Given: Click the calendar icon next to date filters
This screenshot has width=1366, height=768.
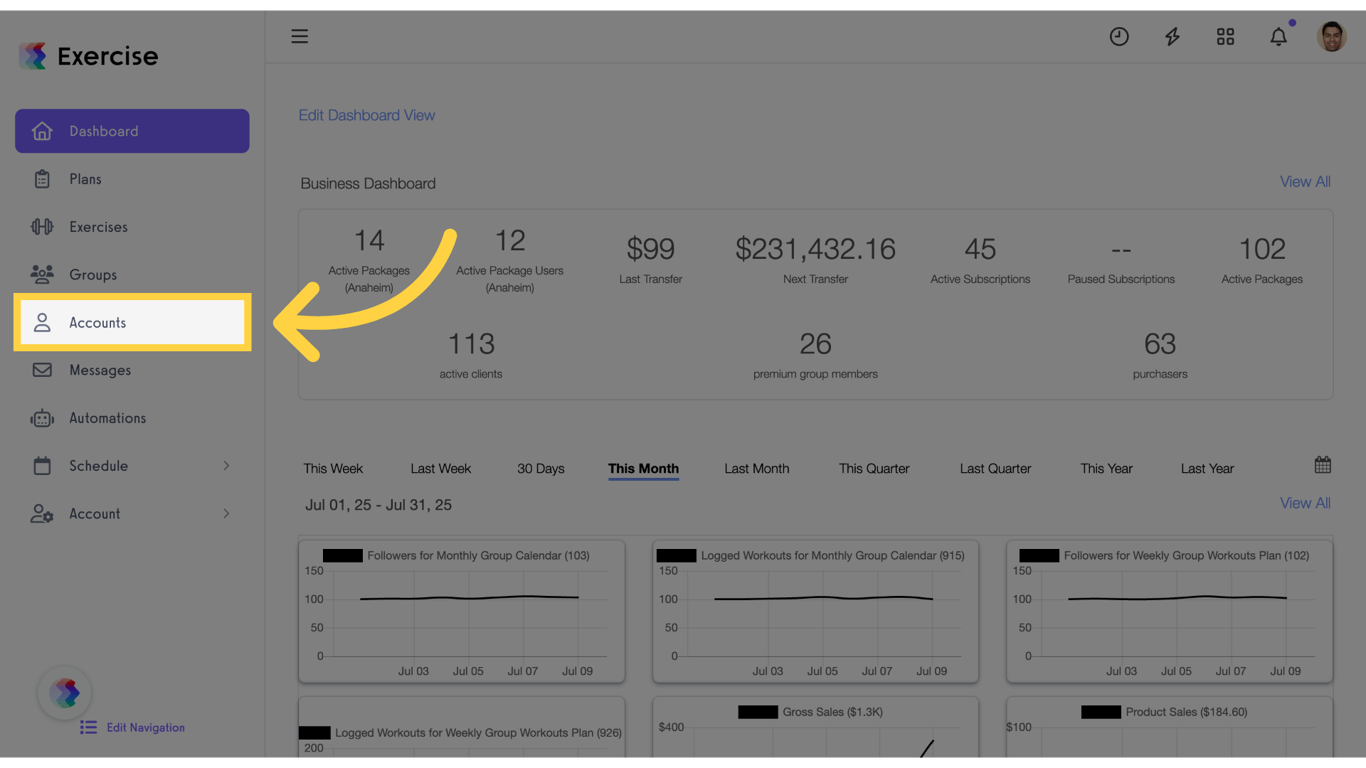Looking at the screenshot, I should [1322, 464].
